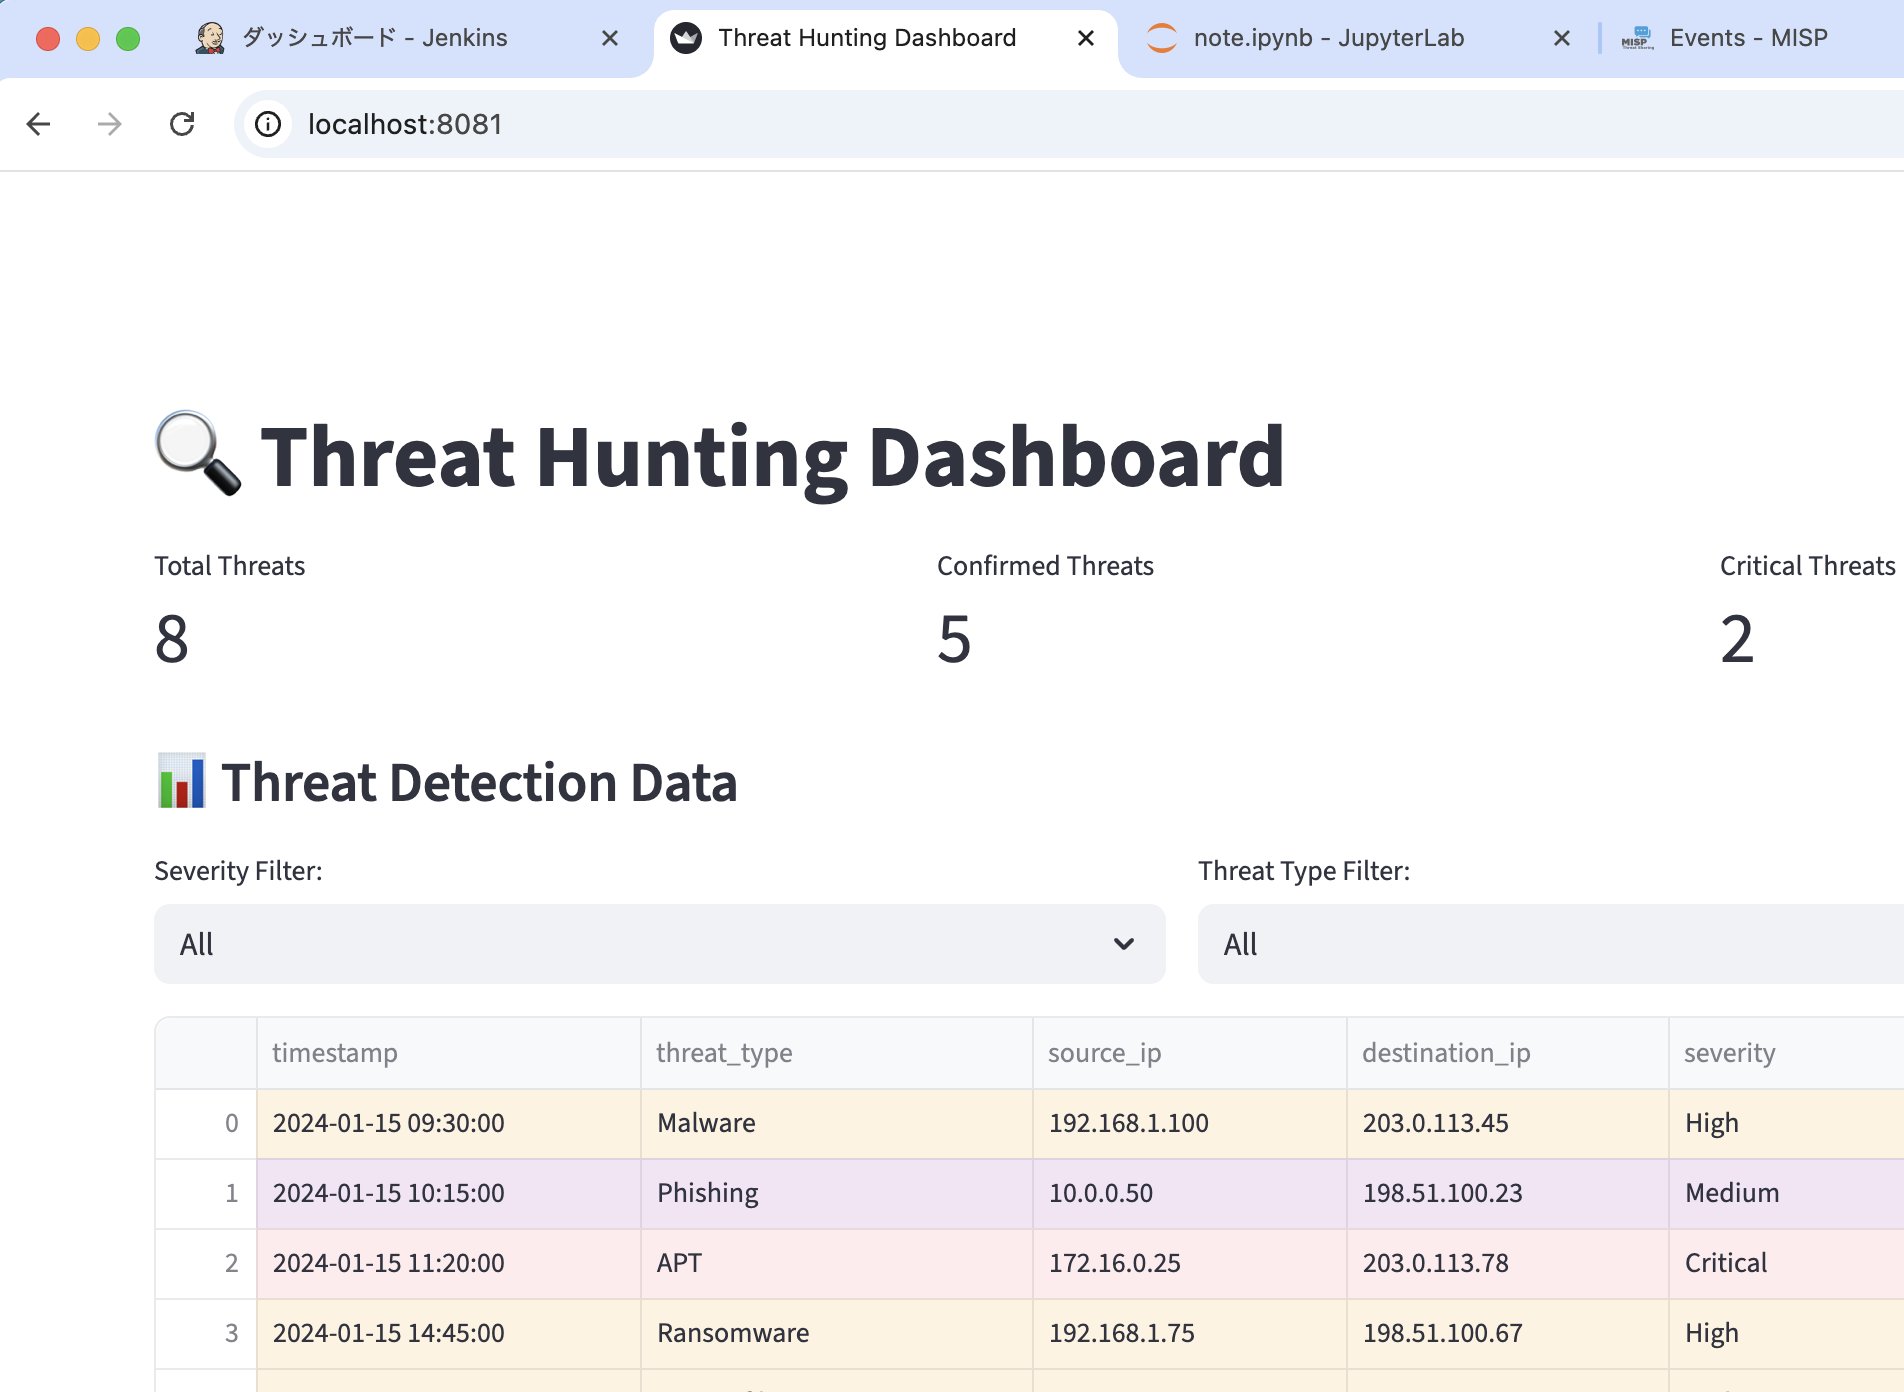Open the Severity Filter dropdown

tap(659, 943)
